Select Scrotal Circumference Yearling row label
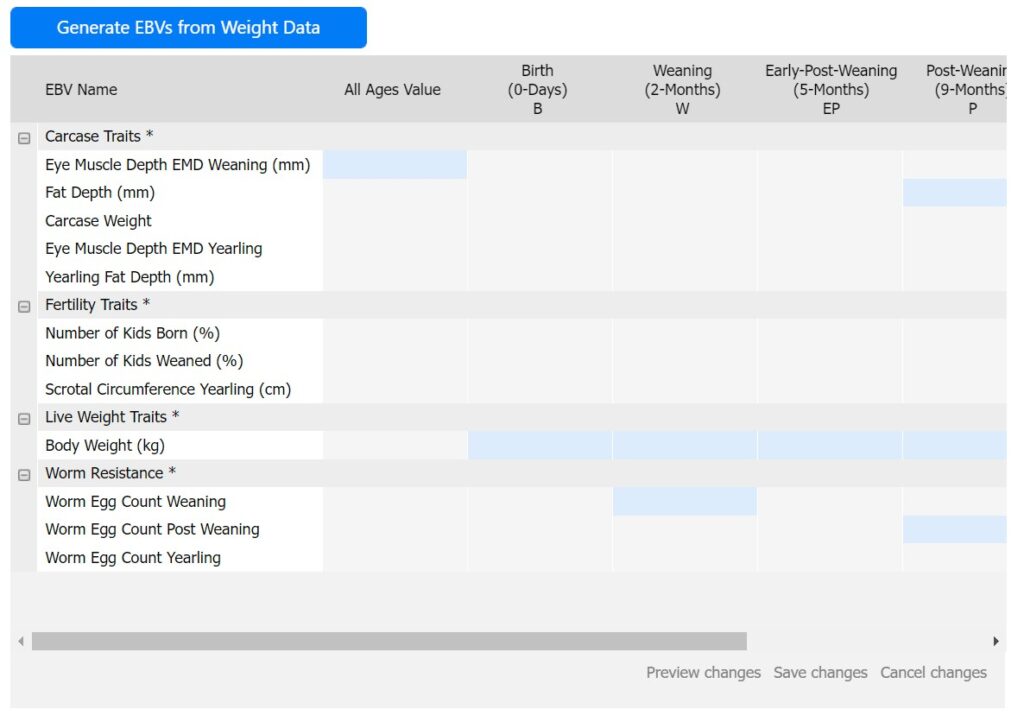The image size is (1024, 728). click(168, 389)
